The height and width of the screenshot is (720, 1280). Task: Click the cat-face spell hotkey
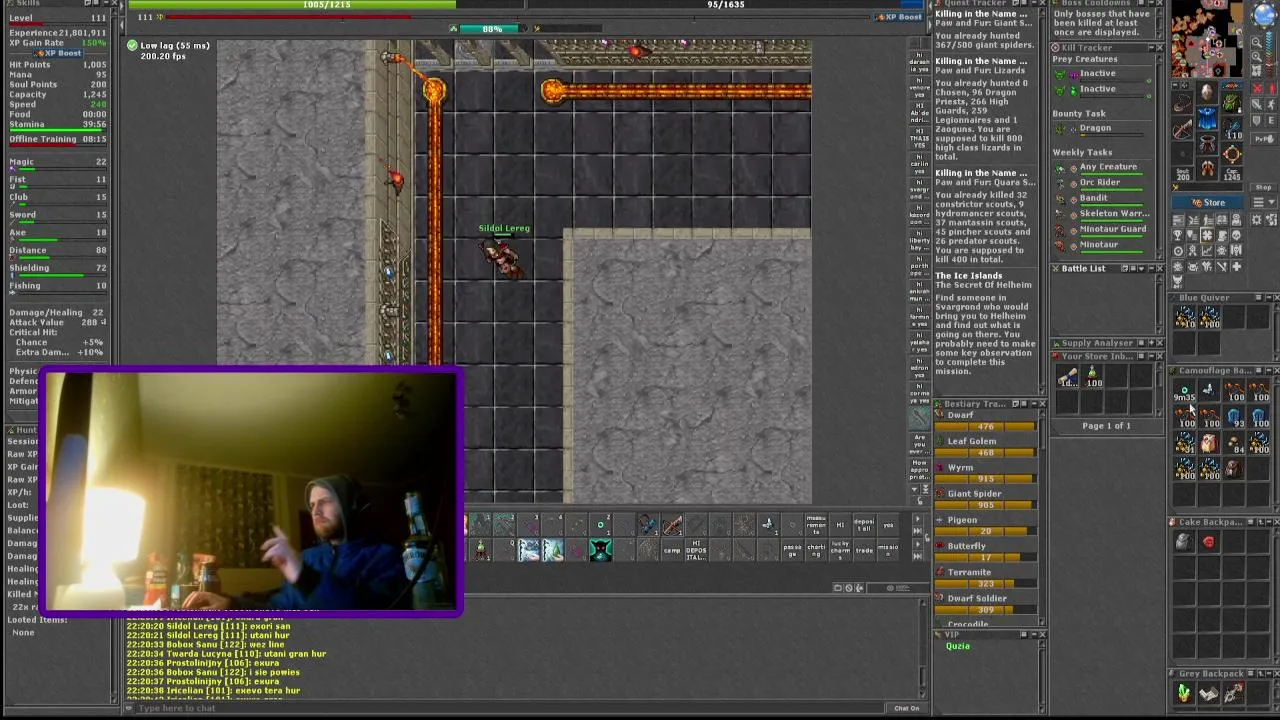coord(600,550)
